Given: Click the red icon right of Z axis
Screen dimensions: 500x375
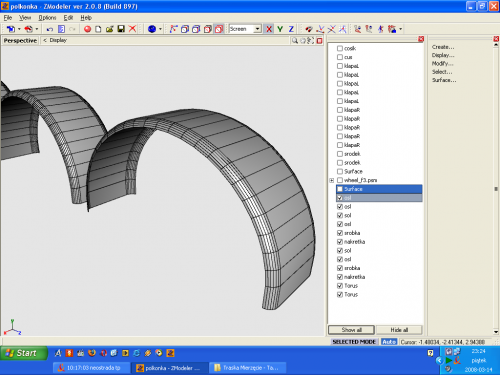Looking at the screenshot, I should [x=309, y=29].
